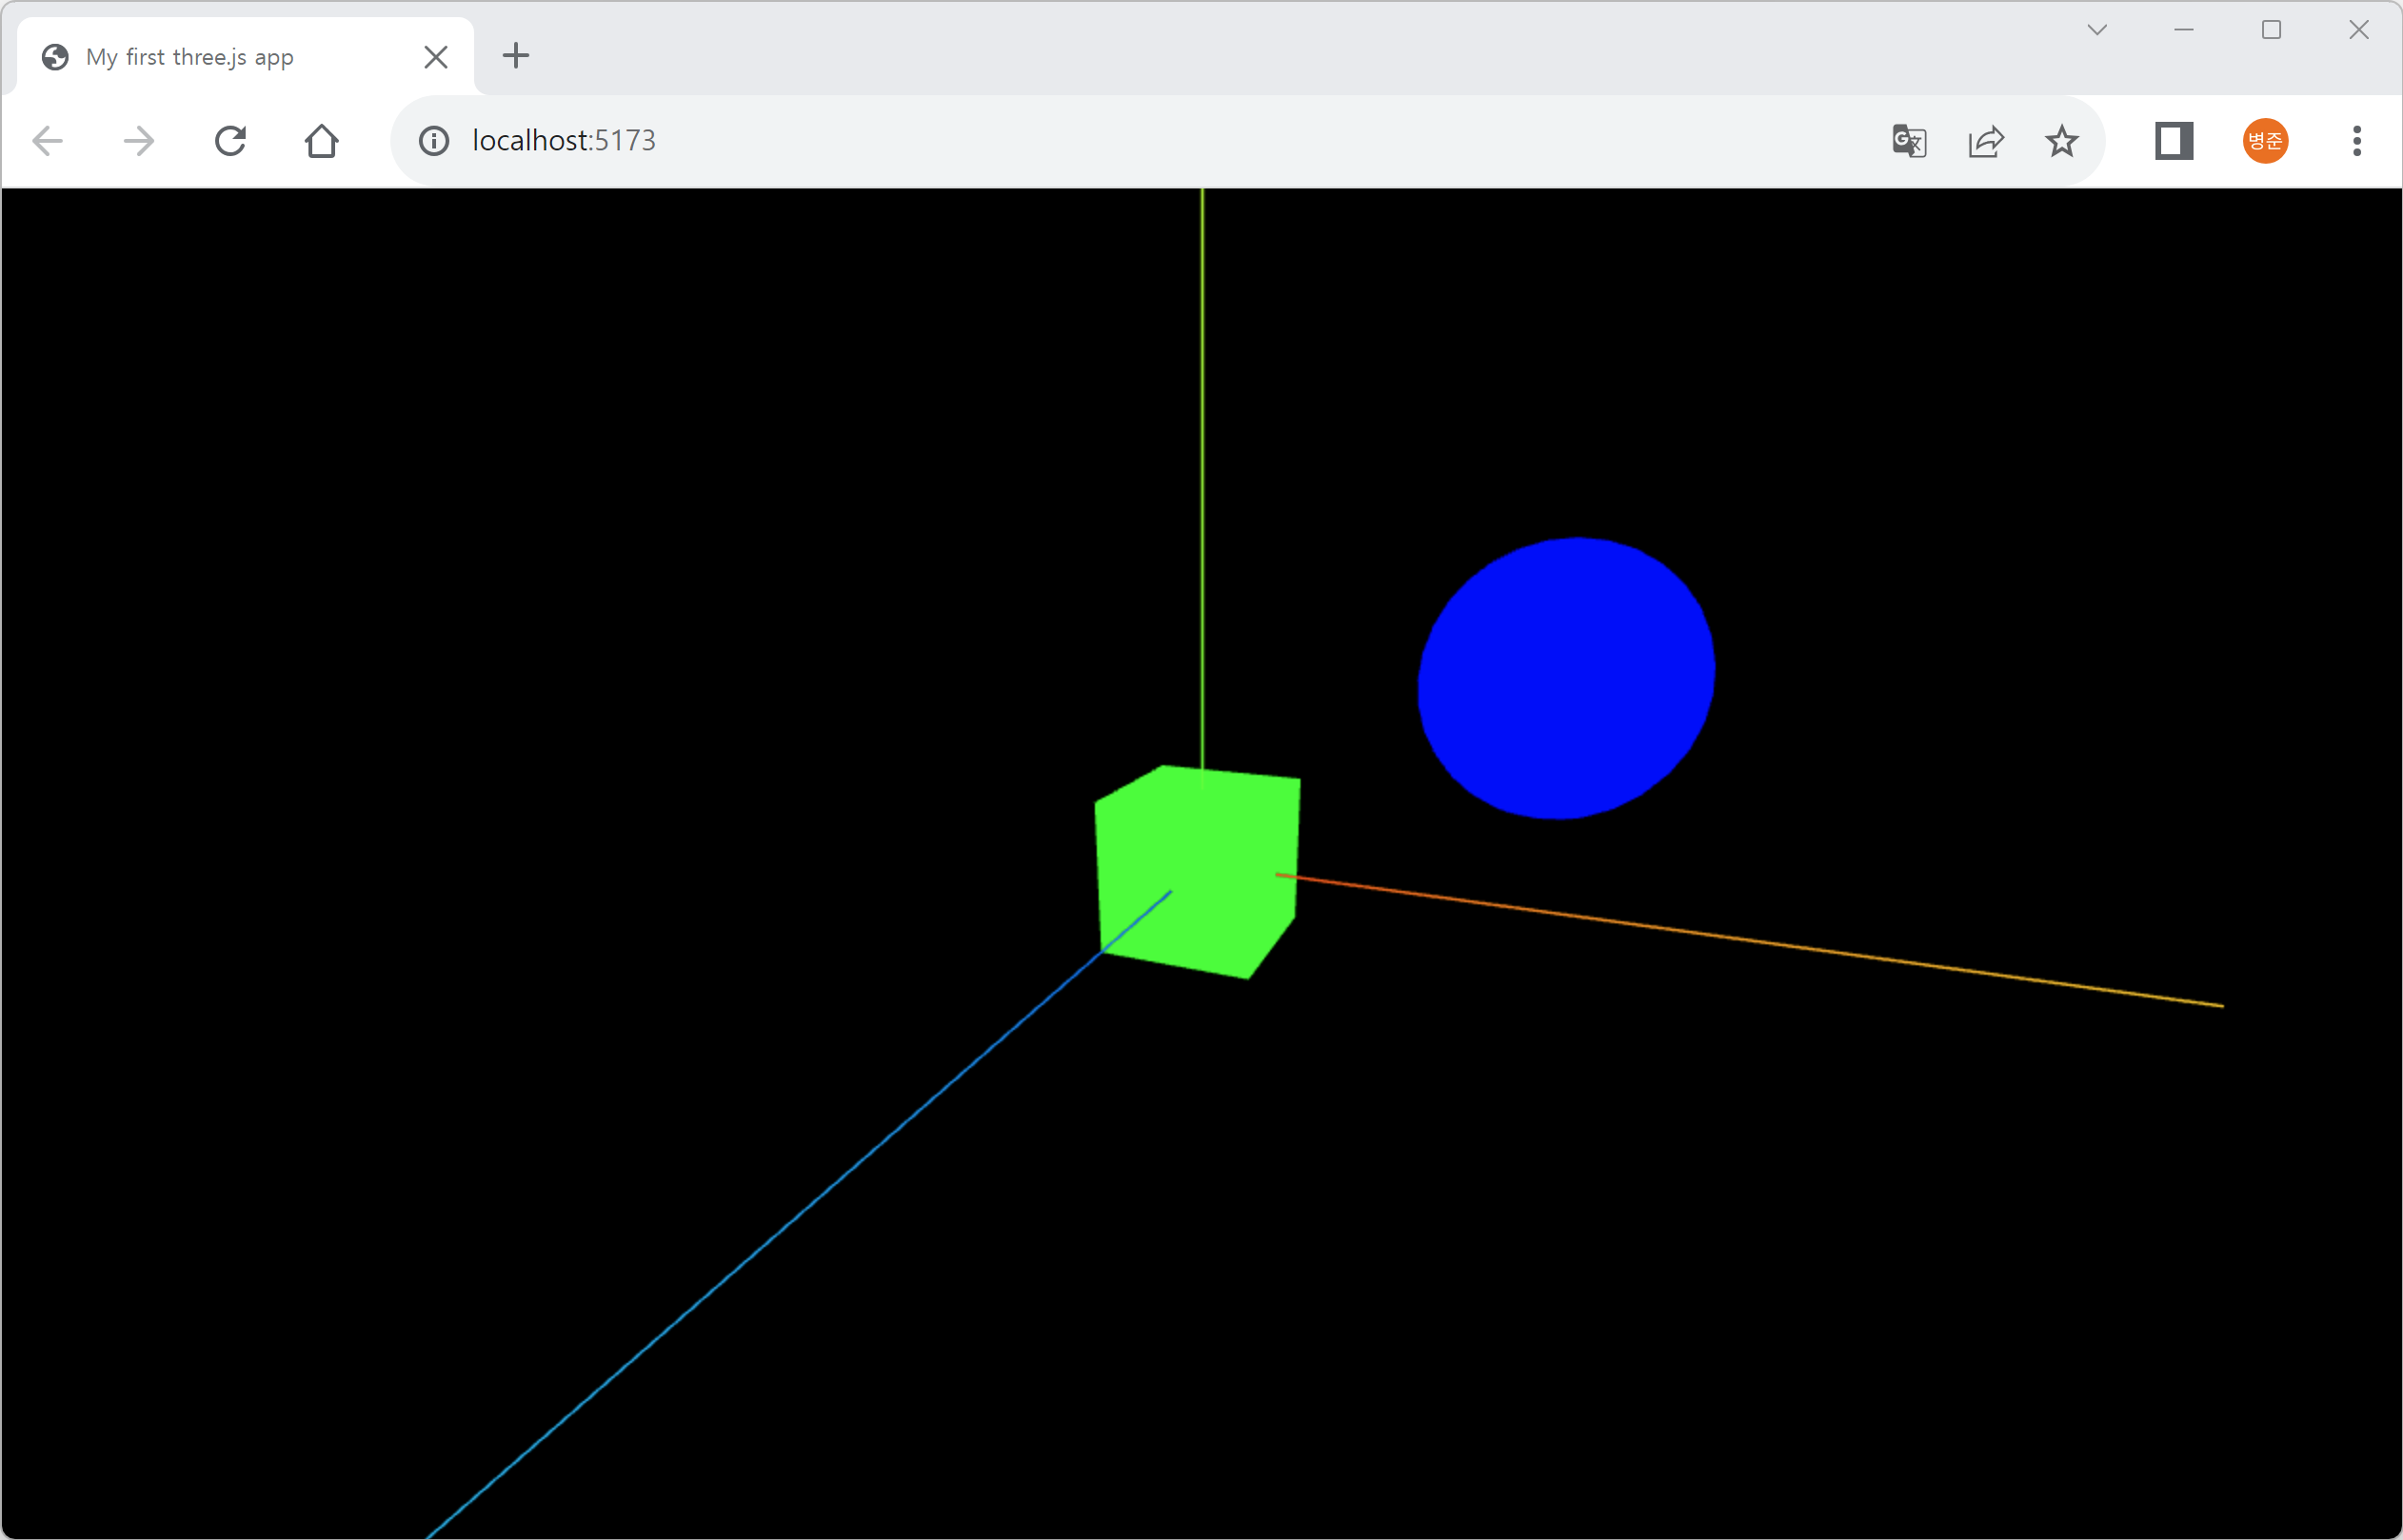Click the browser back arrow
Viewport: 2403px width, 1540px height.
(48, 141)
